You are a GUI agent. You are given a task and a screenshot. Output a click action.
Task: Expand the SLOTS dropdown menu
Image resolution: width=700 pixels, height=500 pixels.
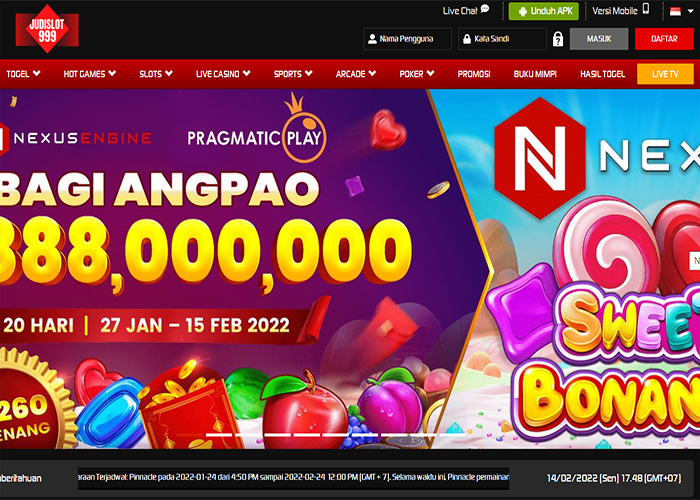pos(155,74)
